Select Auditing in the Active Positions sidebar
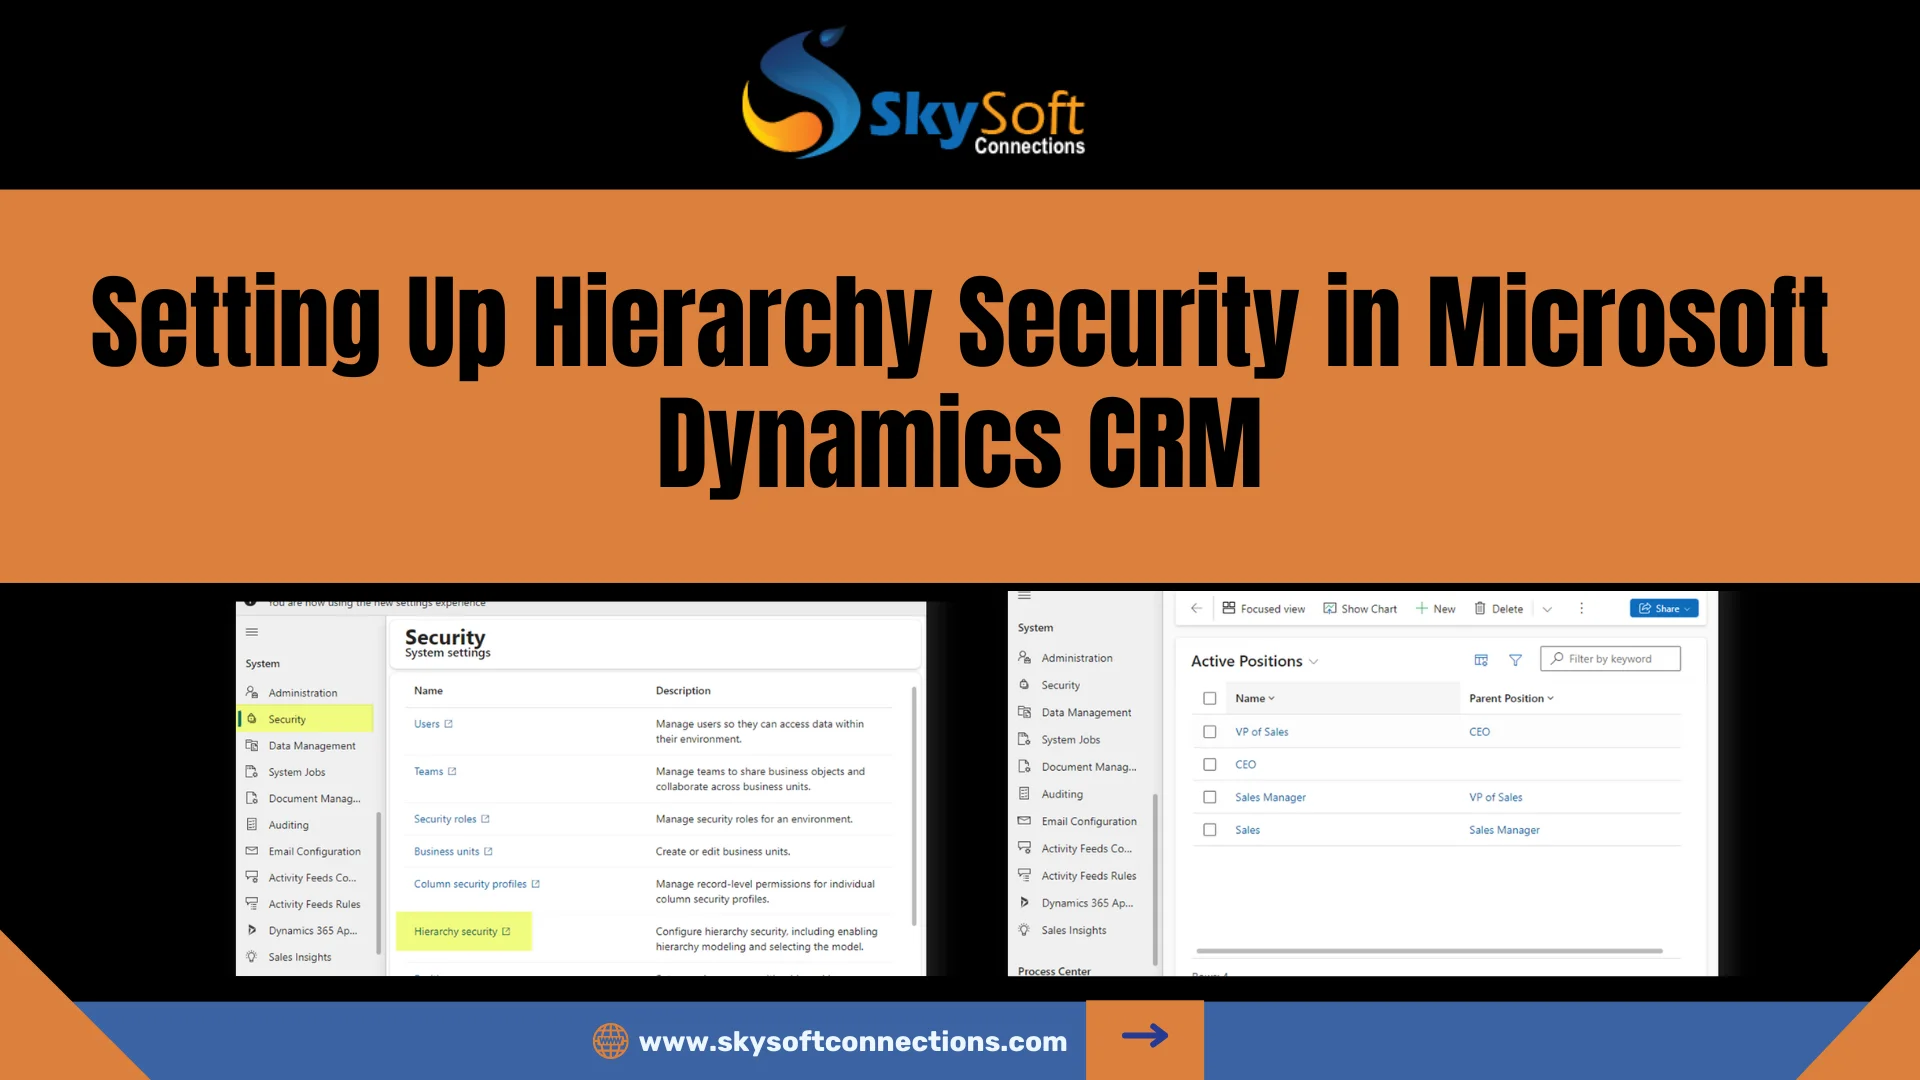Viewport: 1920px width, 1080px height. 1050,794
